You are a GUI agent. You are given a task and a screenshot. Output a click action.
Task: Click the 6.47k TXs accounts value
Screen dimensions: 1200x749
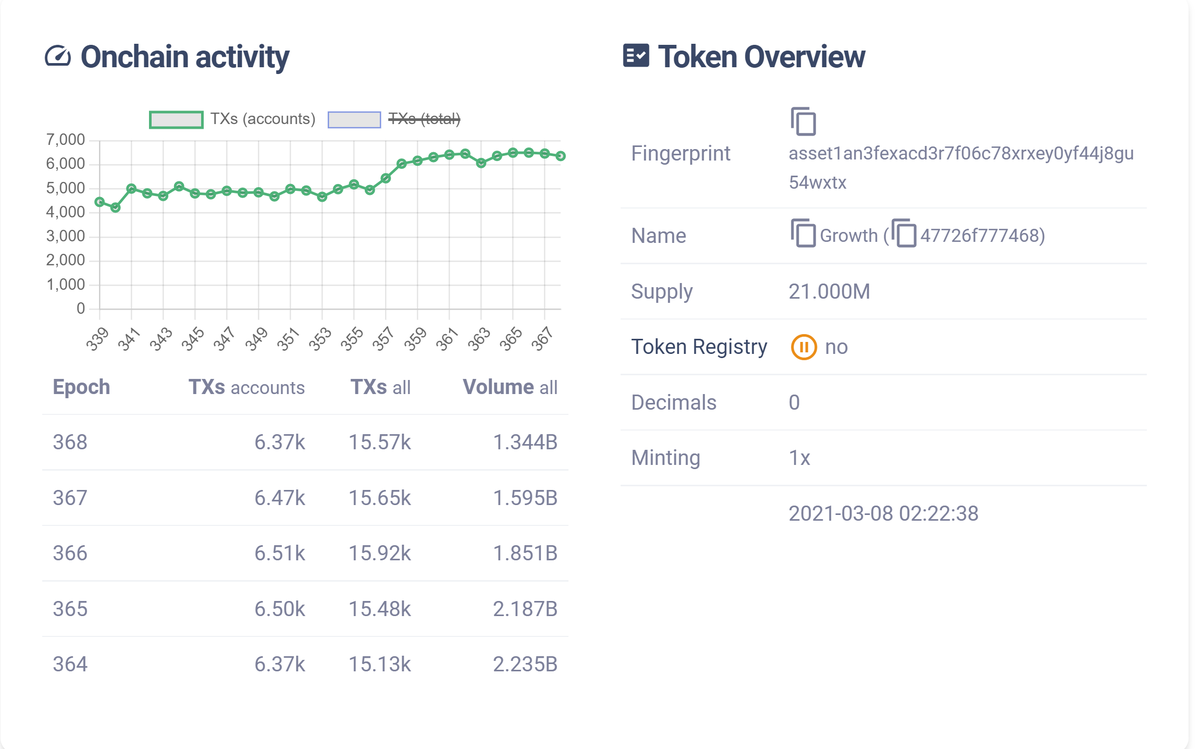(280, 498)
